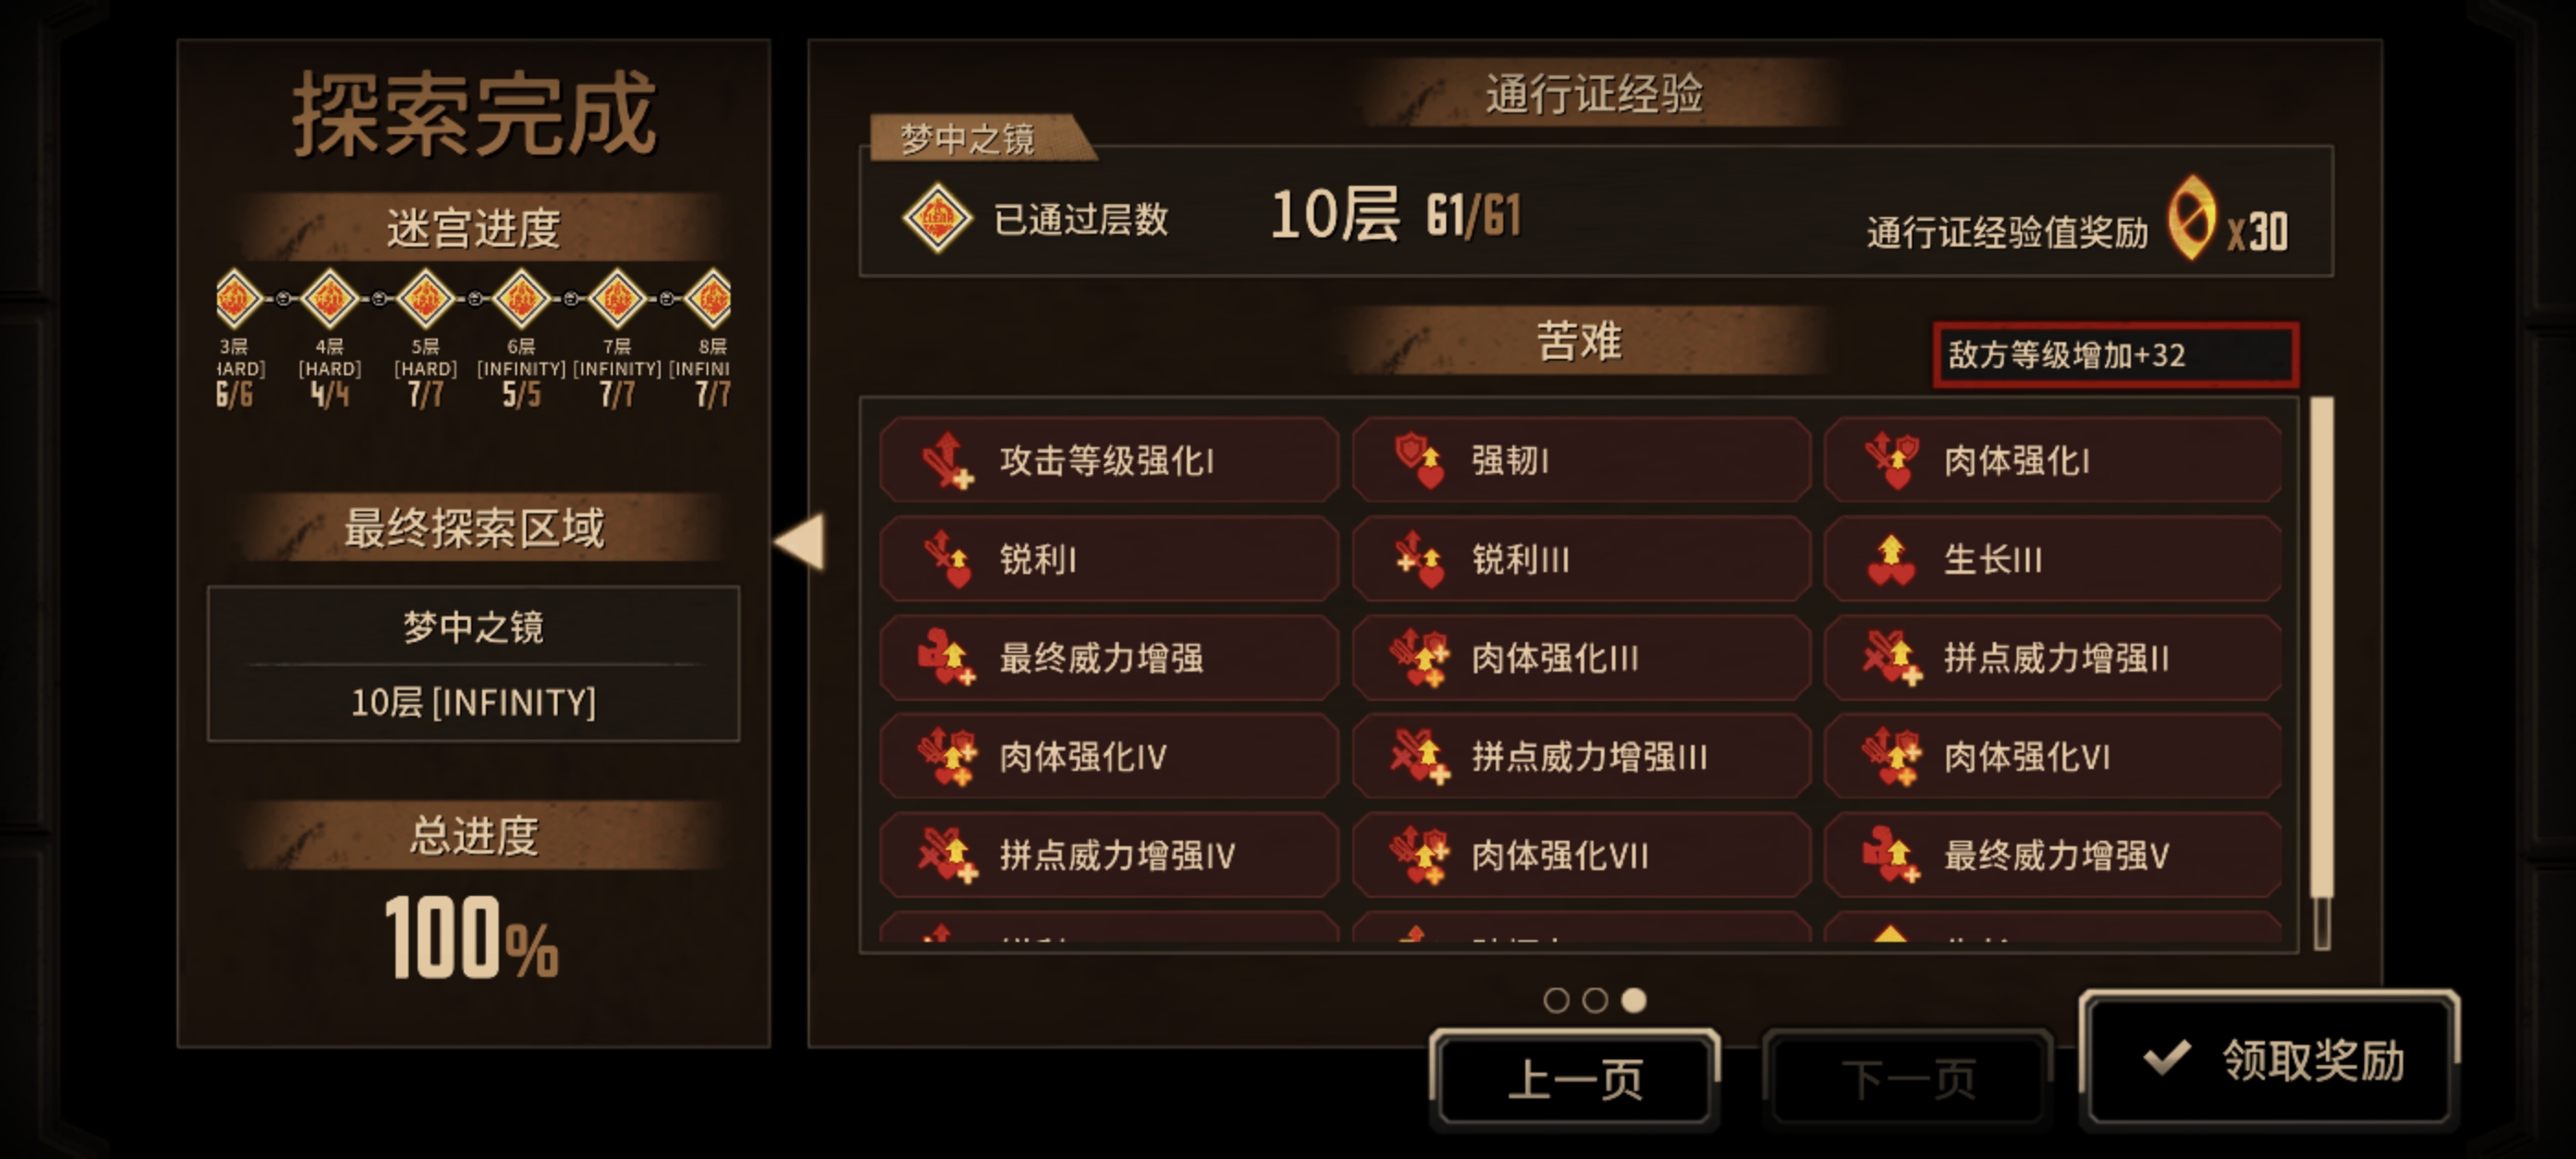The width and height of the screenshot is (2576, 1159).
Task: Select the second page indicator dot
Action: click(1595, 999)
